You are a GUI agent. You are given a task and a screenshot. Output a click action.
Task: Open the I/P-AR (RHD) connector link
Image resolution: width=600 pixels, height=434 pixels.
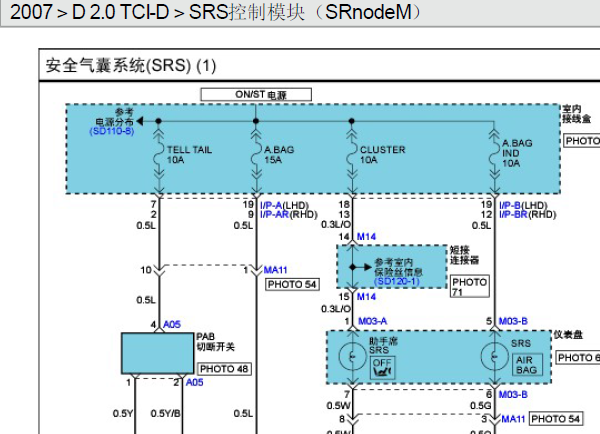click(274, 215)
